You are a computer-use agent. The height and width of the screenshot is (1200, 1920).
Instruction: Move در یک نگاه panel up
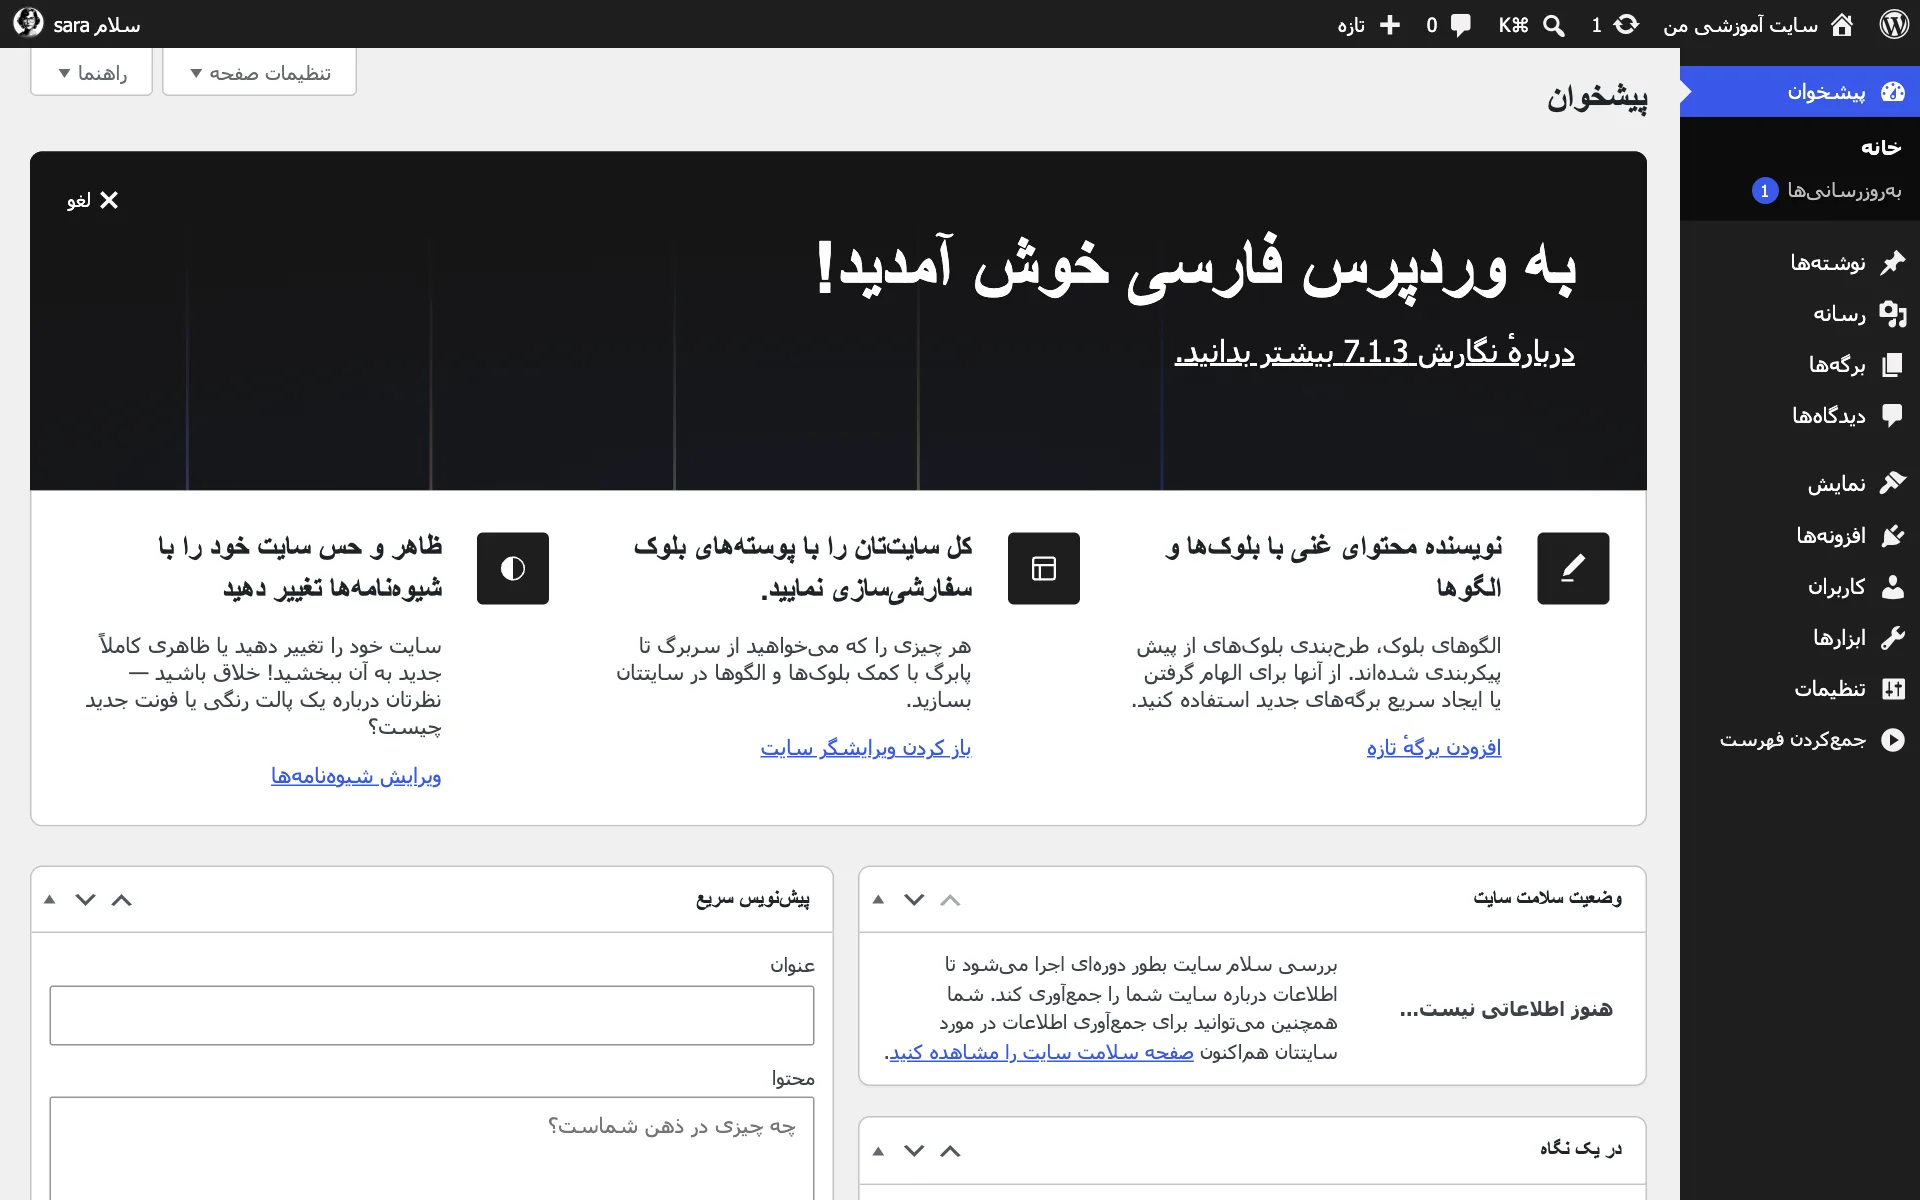pos(950,1151)
